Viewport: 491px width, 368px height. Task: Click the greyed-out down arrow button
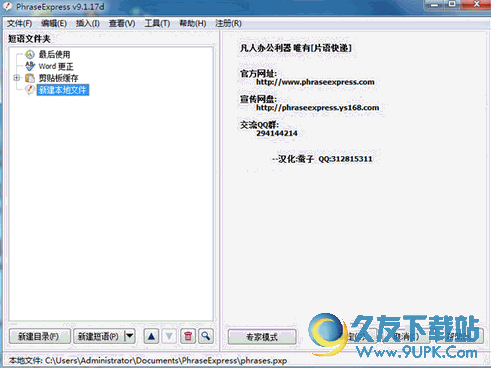(x=169, y=336)
